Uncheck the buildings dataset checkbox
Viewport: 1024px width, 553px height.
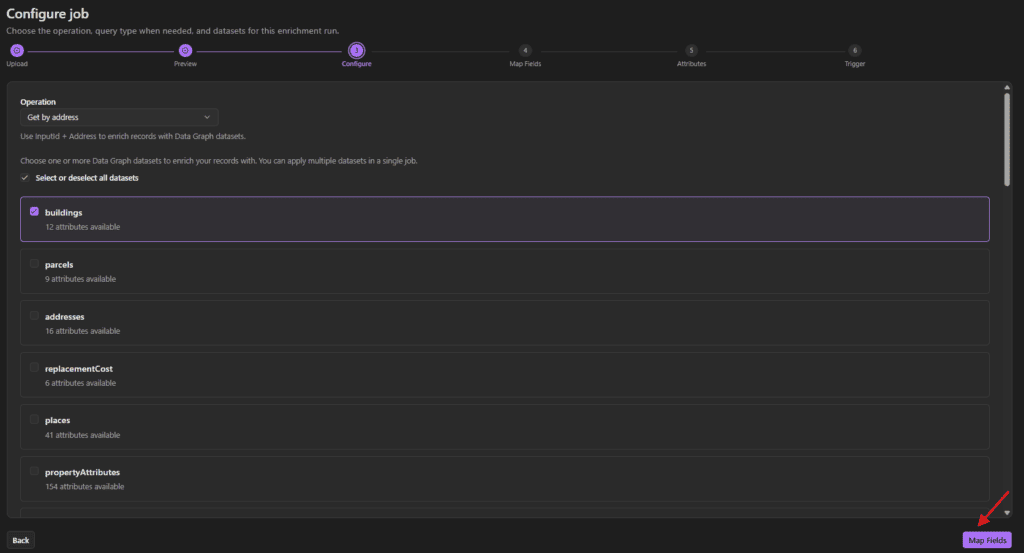(34, 212)
